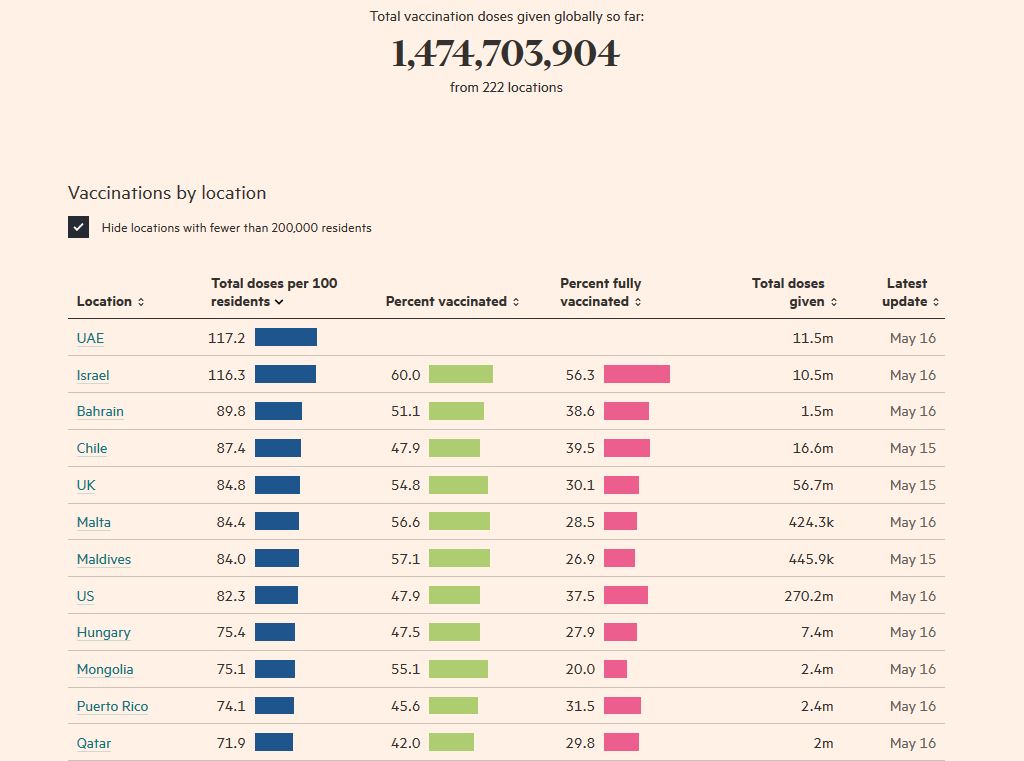Sort by Percent vaccinated column
The image size is (1024, 761).
click(x=452, y=302)
